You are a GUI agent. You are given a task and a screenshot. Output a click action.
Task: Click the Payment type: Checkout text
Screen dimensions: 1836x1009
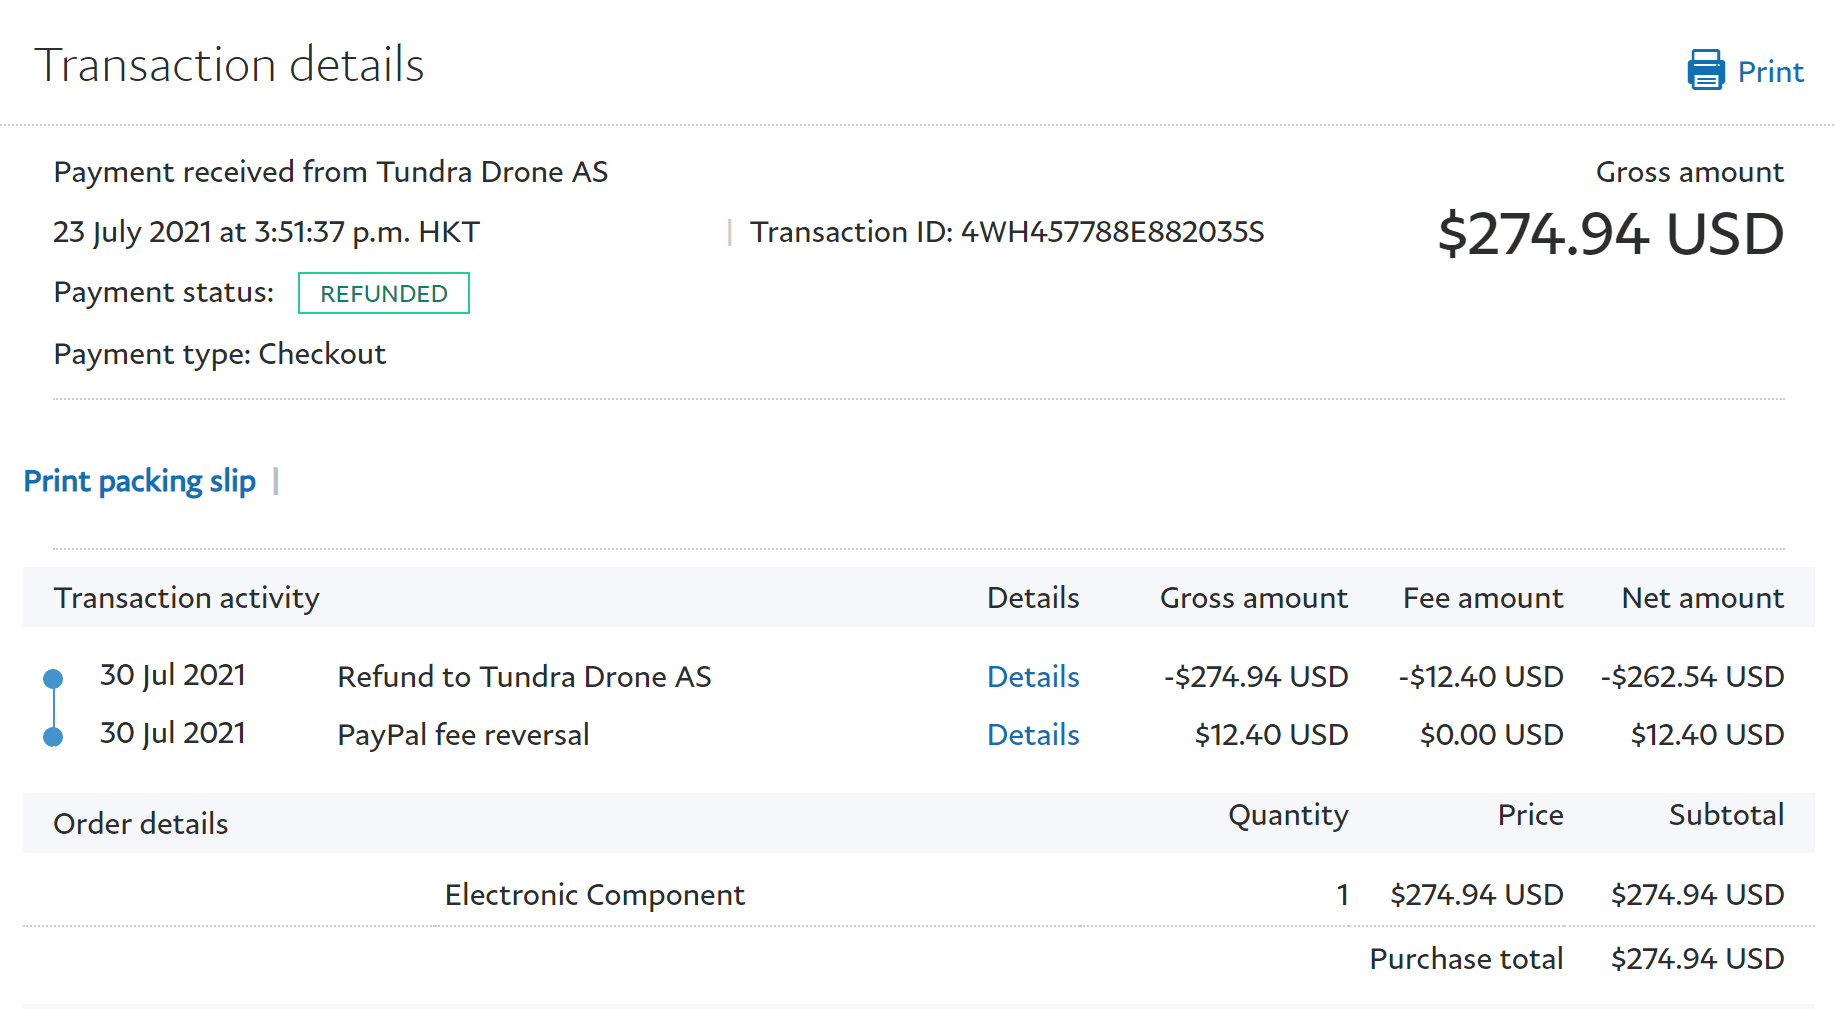pos(220,354)
